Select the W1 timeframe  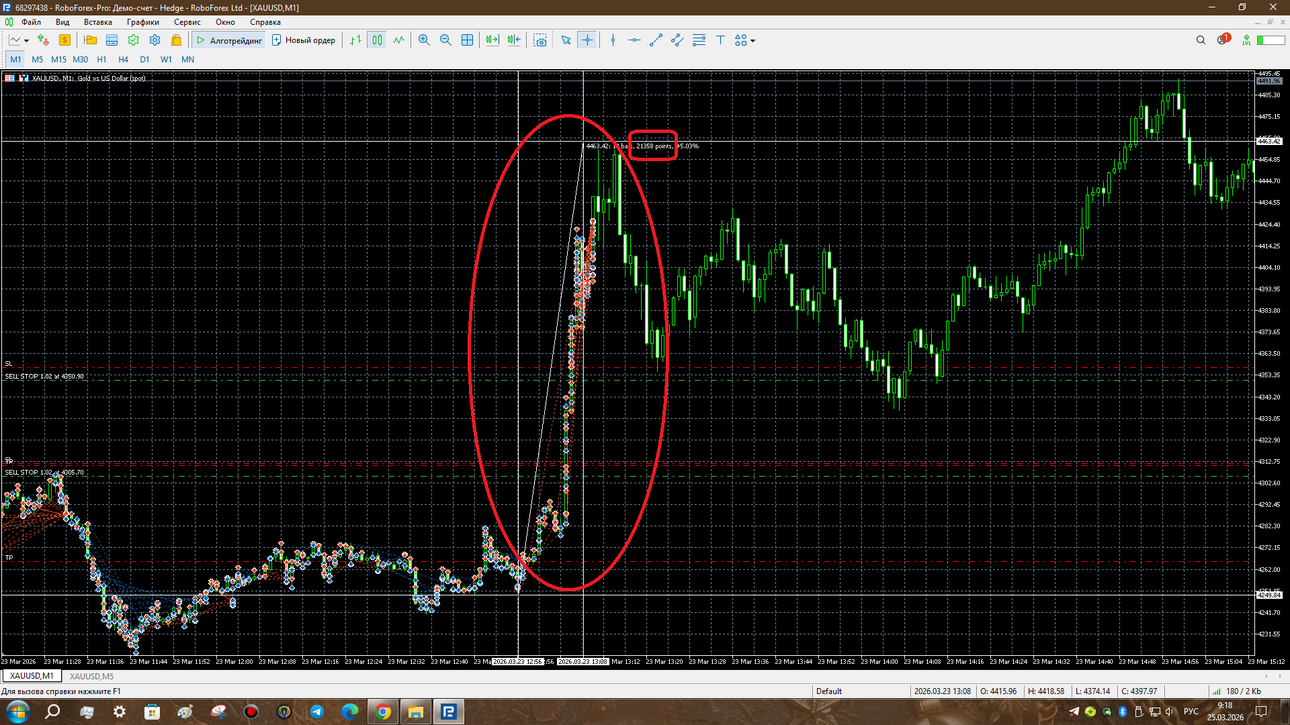tap(166, 59)
